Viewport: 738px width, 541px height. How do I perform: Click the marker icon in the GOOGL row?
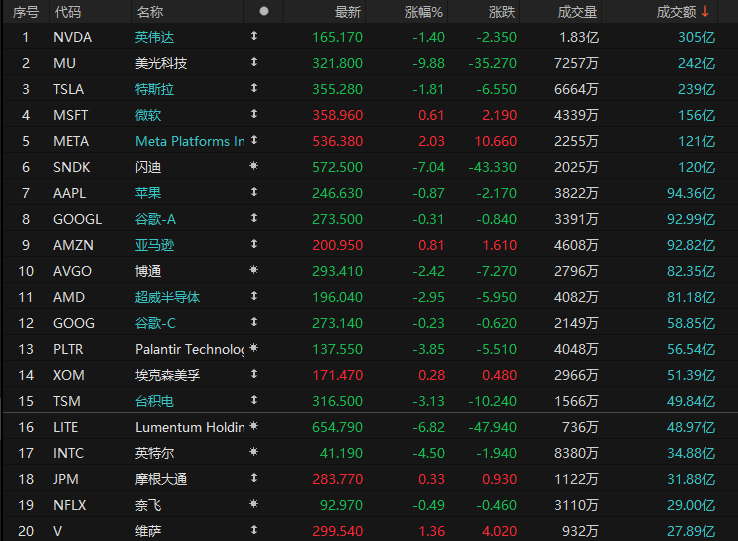[254, 218]
